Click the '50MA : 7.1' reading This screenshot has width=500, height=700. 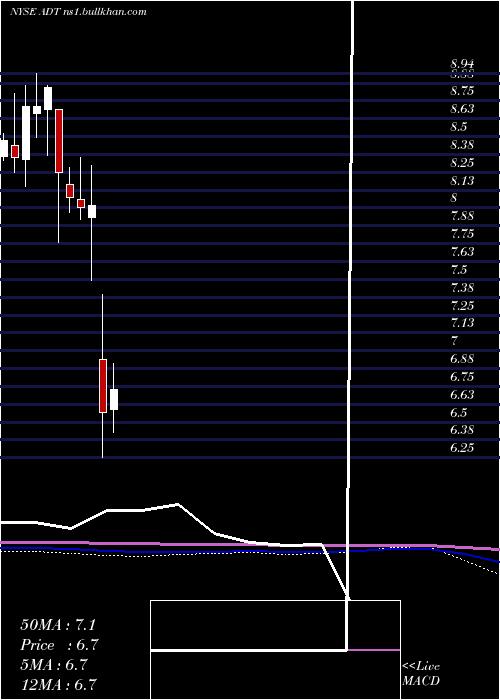(x=58, y=625)
